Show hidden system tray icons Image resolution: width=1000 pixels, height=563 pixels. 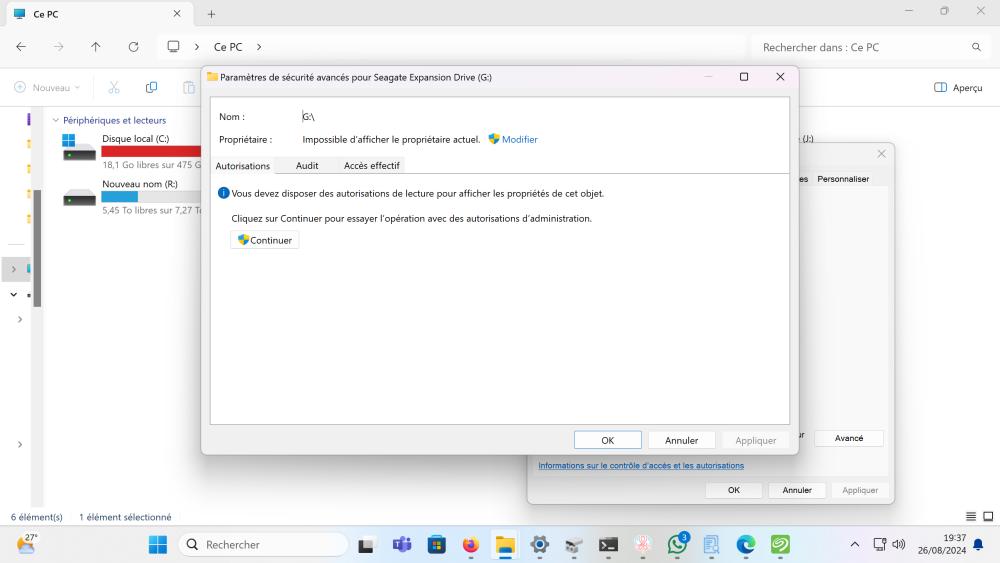point(854,545)
